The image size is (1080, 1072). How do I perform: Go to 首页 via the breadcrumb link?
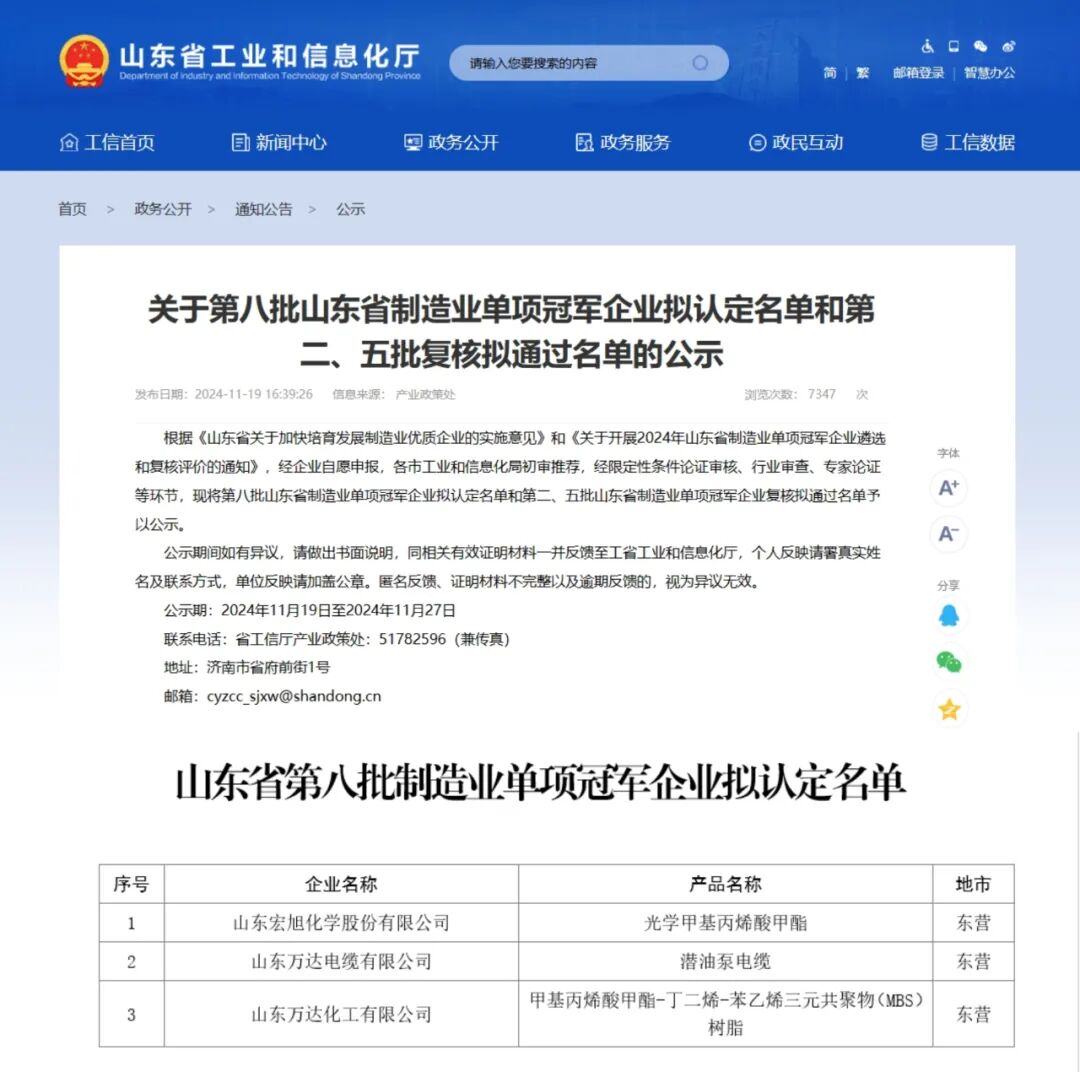71,209
